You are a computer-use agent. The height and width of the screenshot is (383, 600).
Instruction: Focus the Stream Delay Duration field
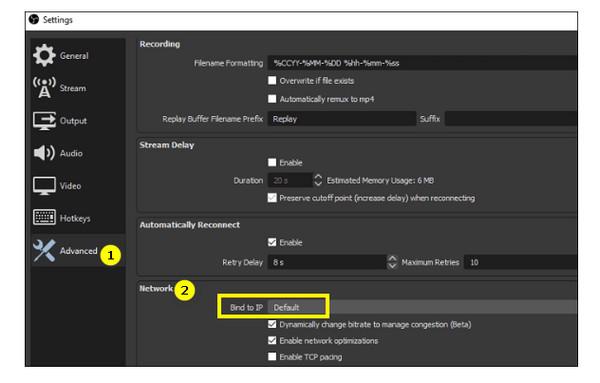tap(290, 180)
